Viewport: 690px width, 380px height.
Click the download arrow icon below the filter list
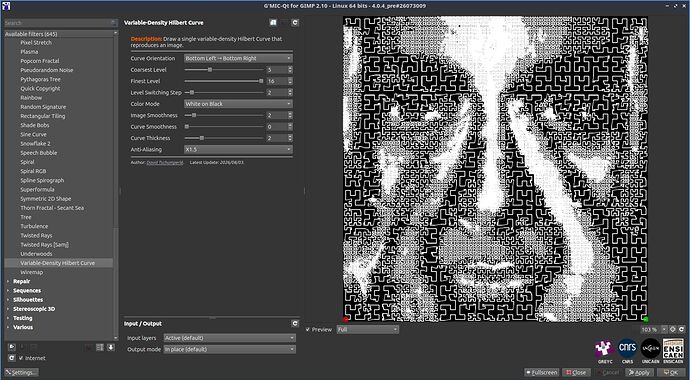point(110,347)
